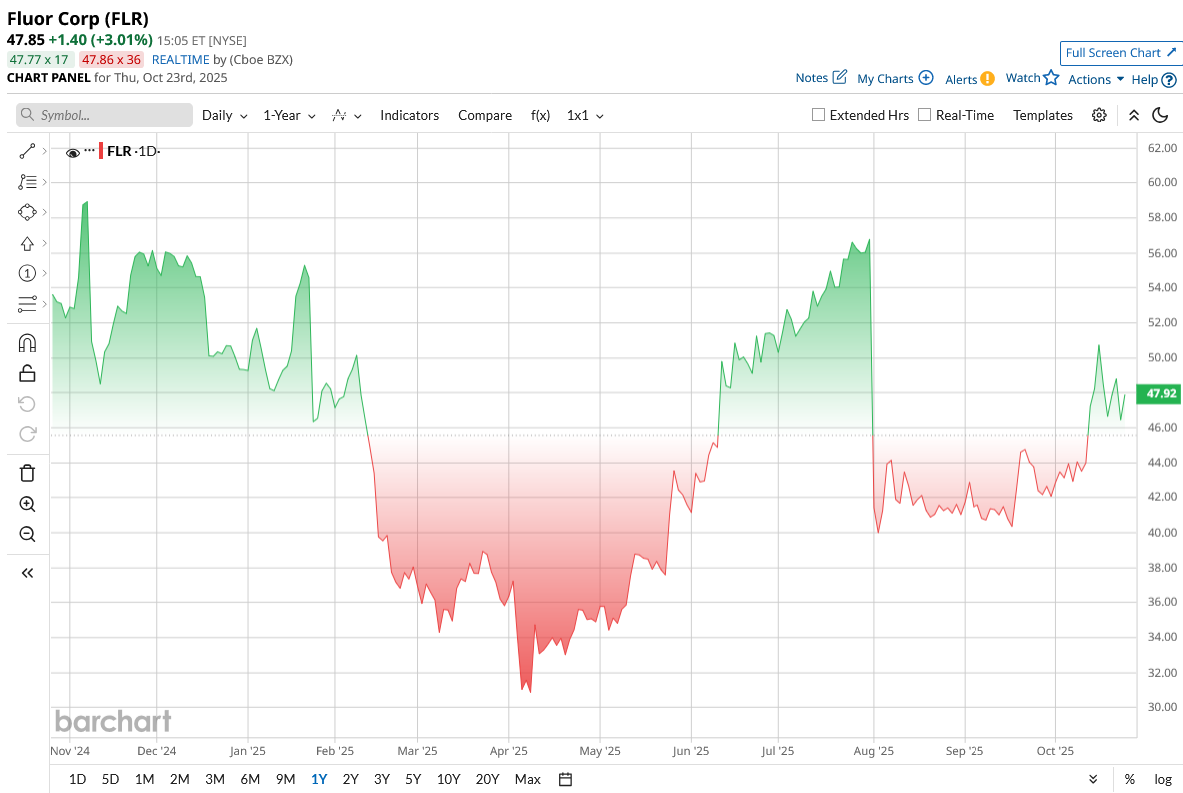Select the 3M time range
This screenshot has height=793, width=1183.
click(x=215, y=779)
